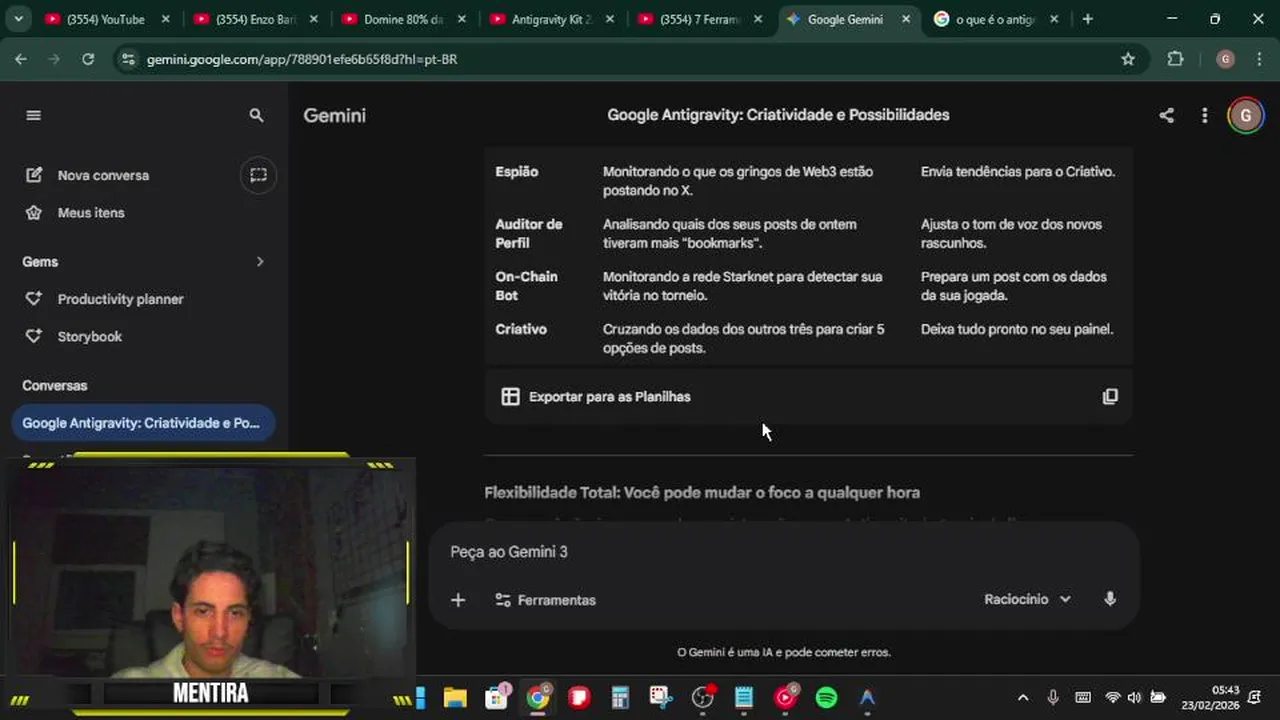Open the Chrome extensions puzzle icon

tap(1176, 59)
